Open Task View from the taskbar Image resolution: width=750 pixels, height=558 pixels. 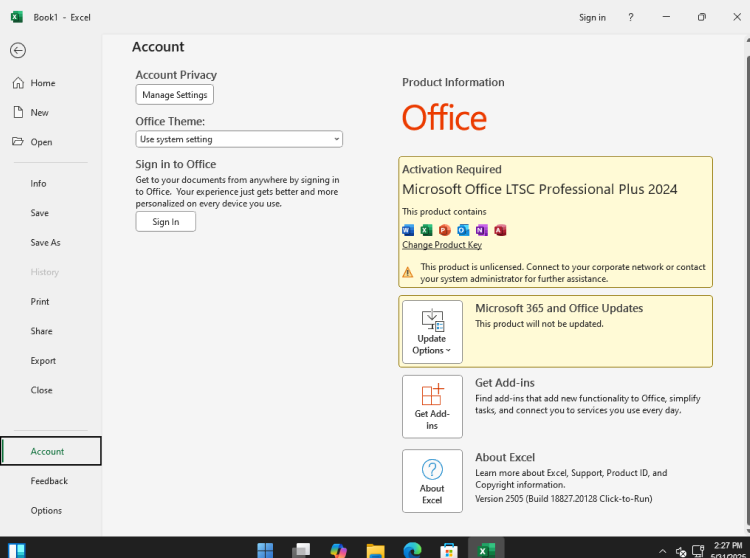[301, 550]
